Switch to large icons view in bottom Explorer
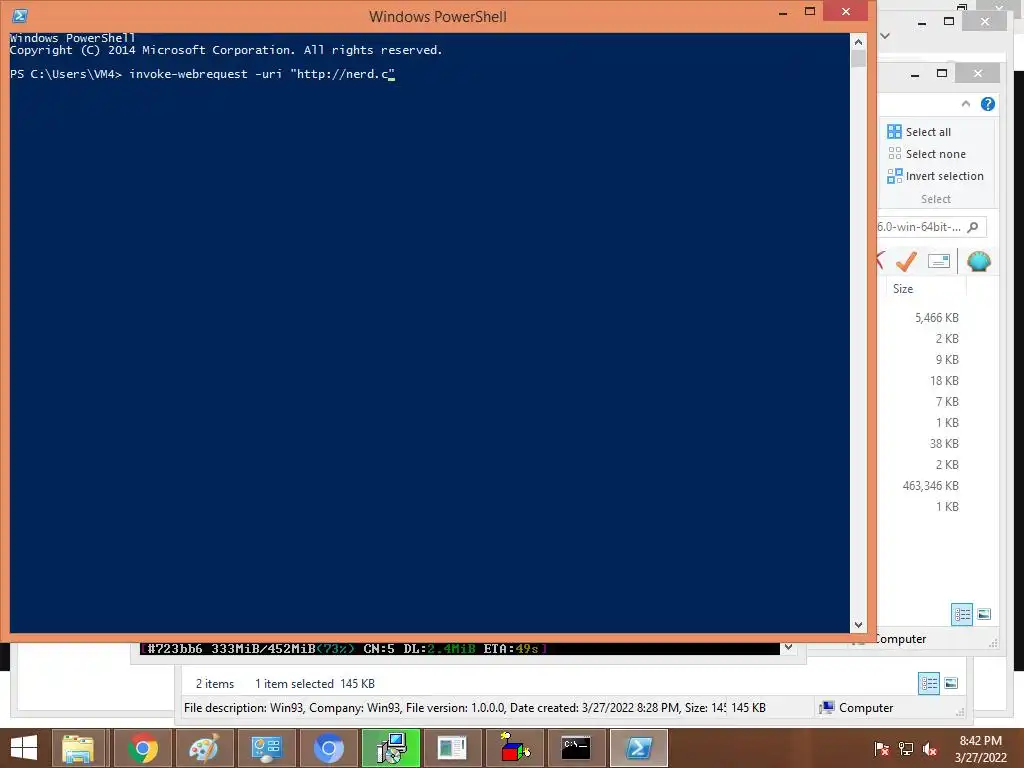Image resolution: width=1024 pixels, height=768 pixels. point(952,683)
